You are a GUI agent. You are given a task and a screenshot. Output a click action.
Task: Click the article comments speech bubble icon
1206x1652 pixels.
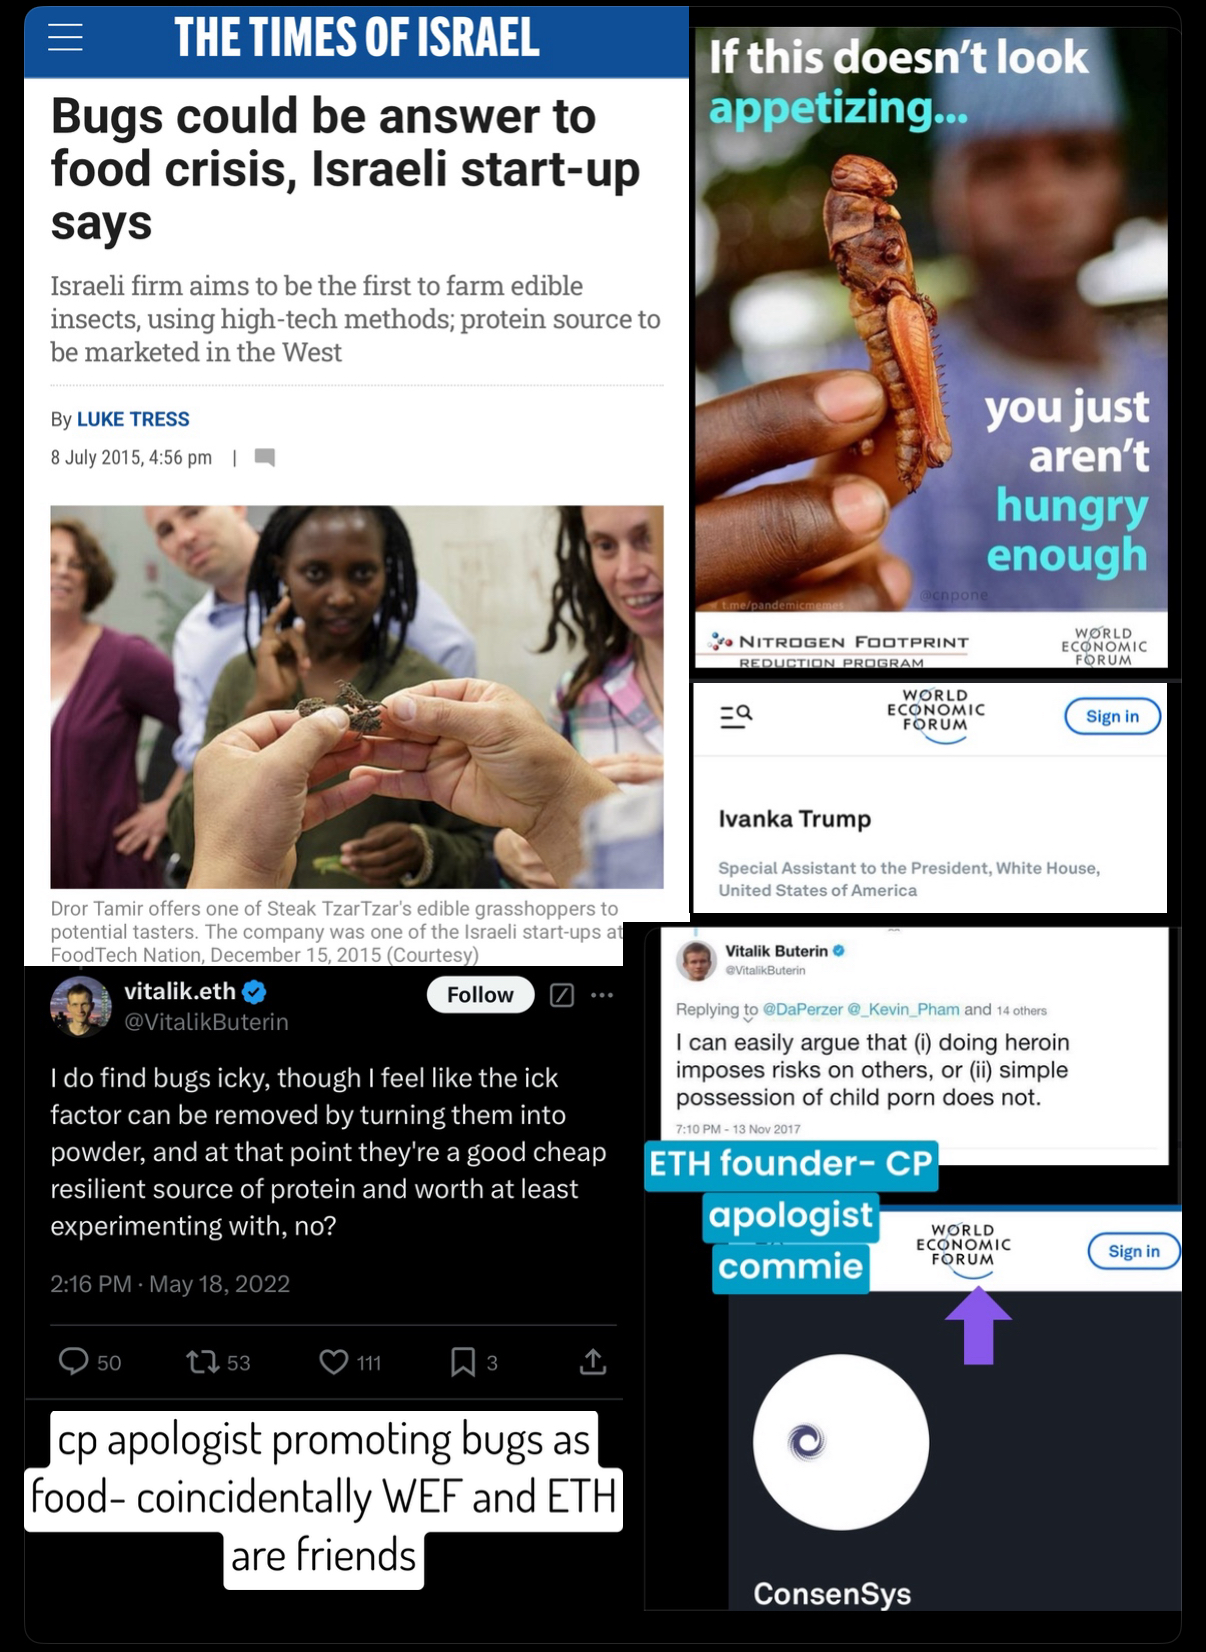265,457
